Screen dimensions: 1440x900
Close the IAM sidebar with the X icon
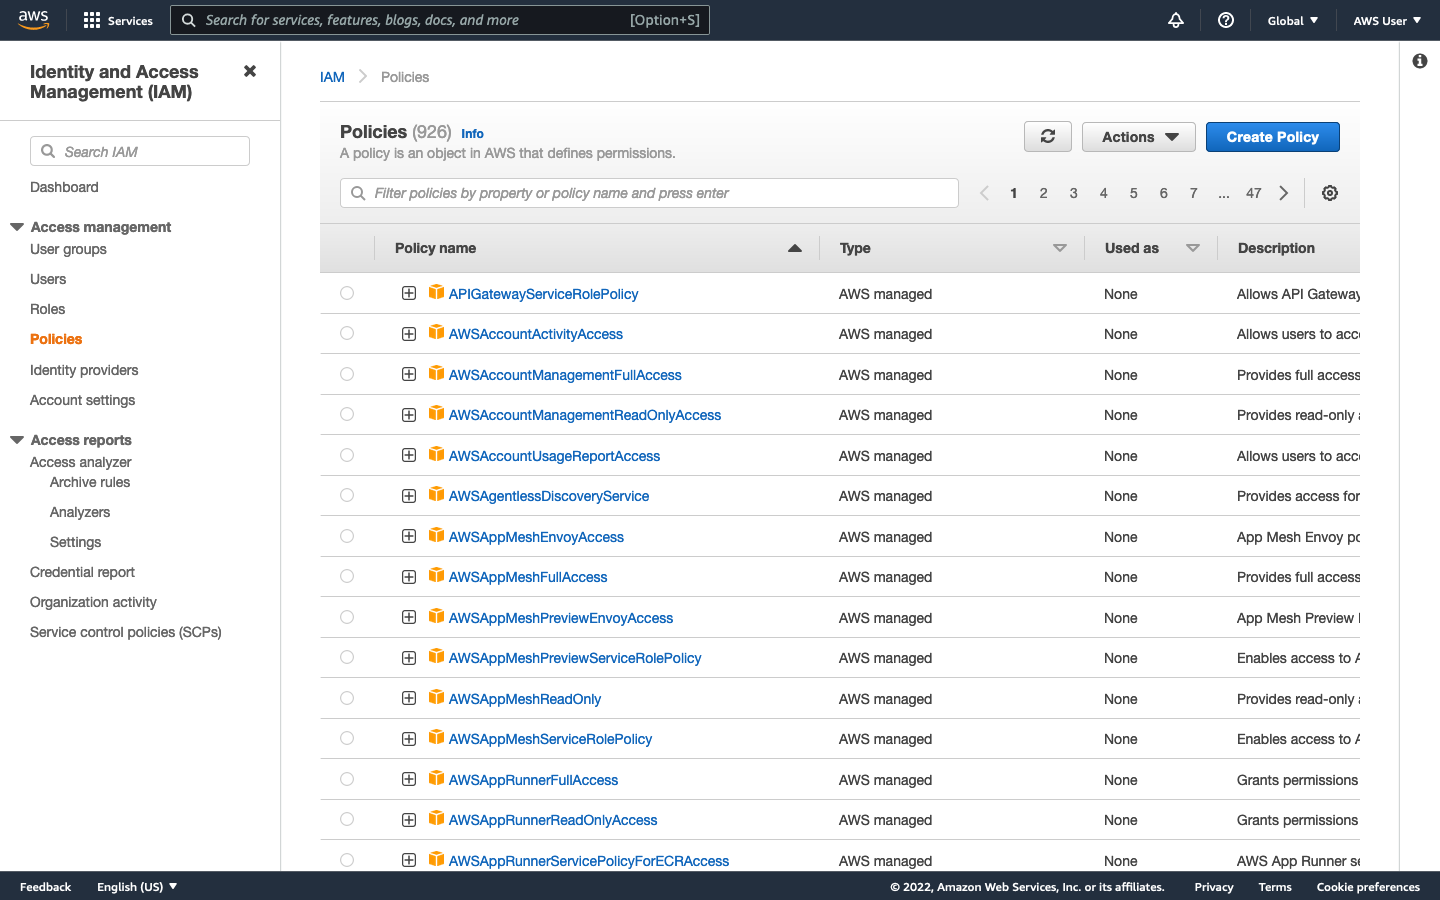coord(249,70)
